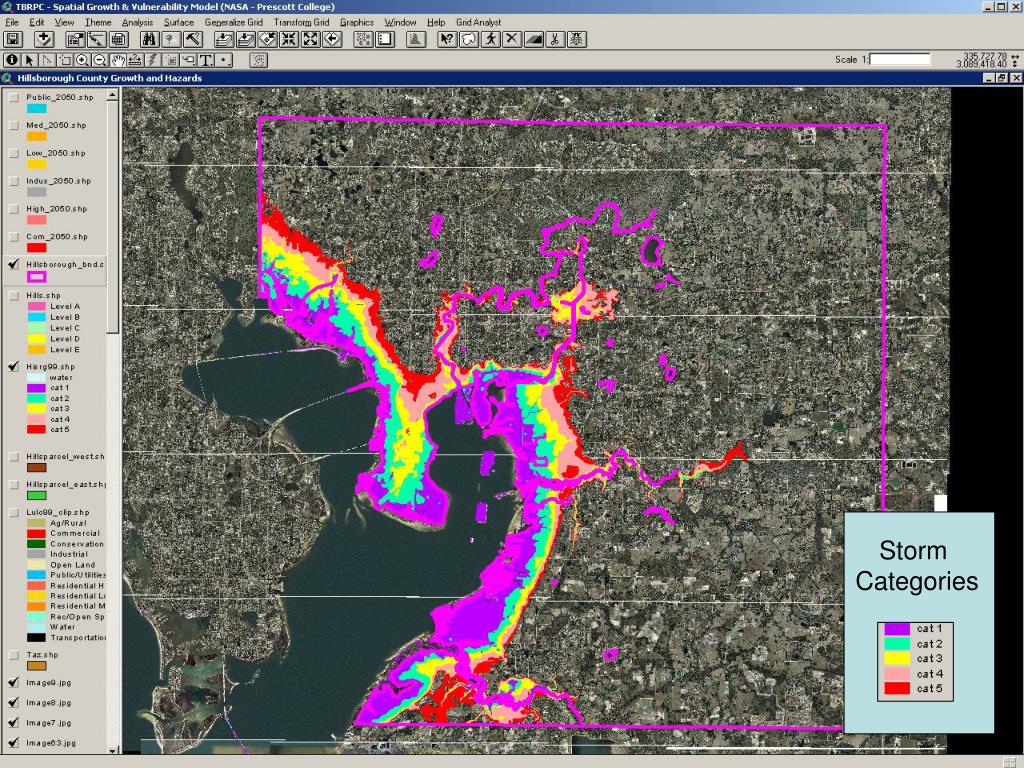
Task: Click the table of contents scroll up arrow
Action: [112, 95]
